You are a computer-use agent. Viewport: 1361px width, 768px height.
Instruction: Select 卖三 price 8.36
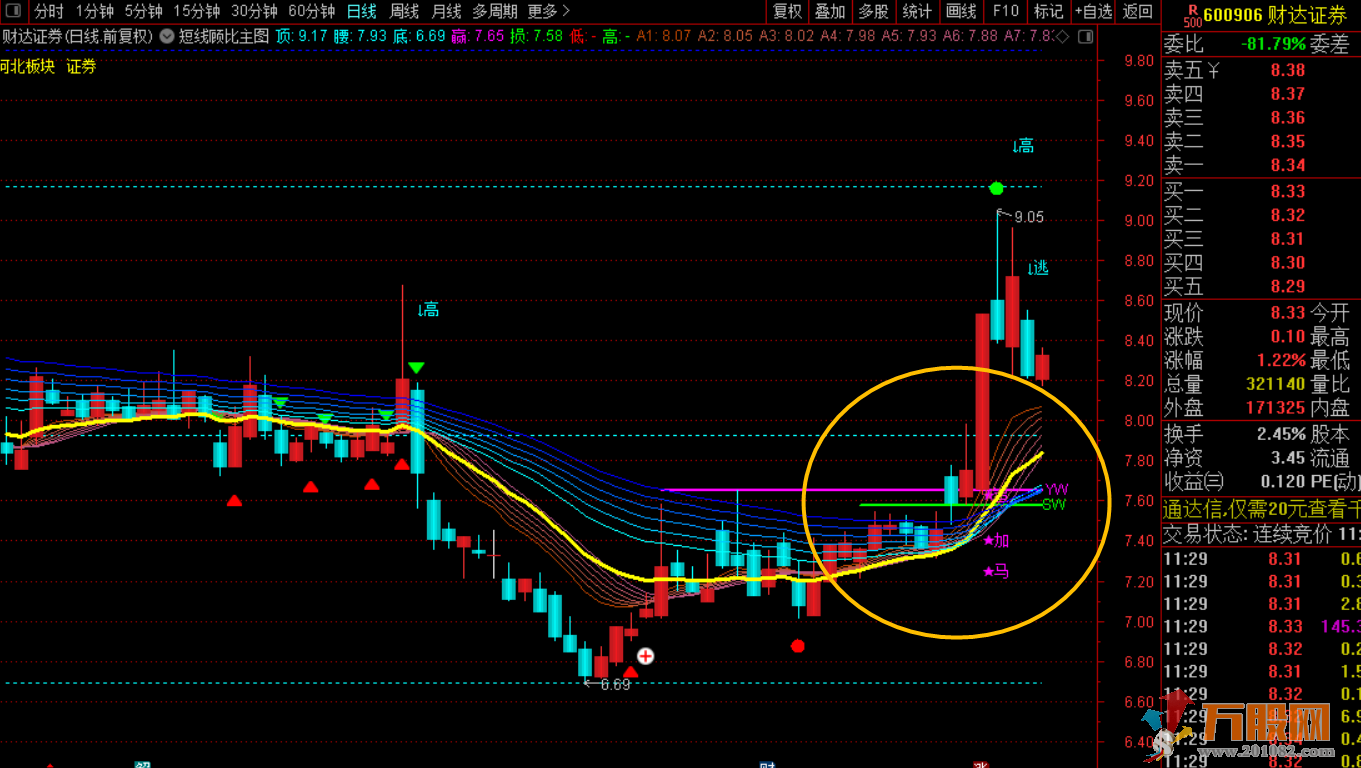click(1288, 118)
